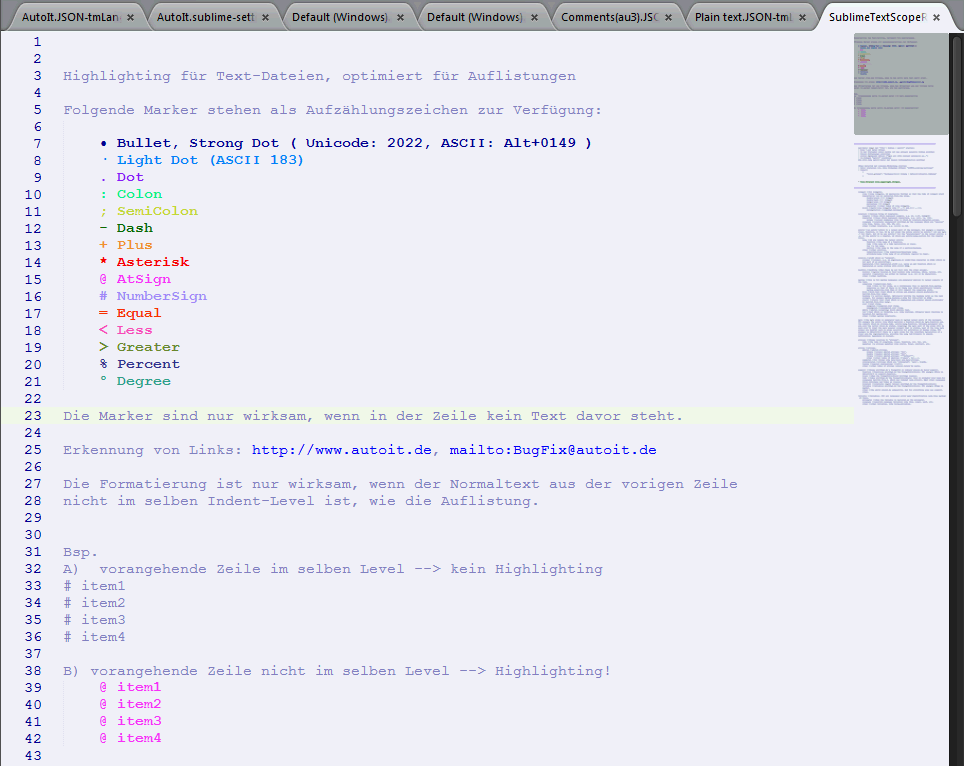Open the AutoIt.sublime-settings tab

click(205, 18)
